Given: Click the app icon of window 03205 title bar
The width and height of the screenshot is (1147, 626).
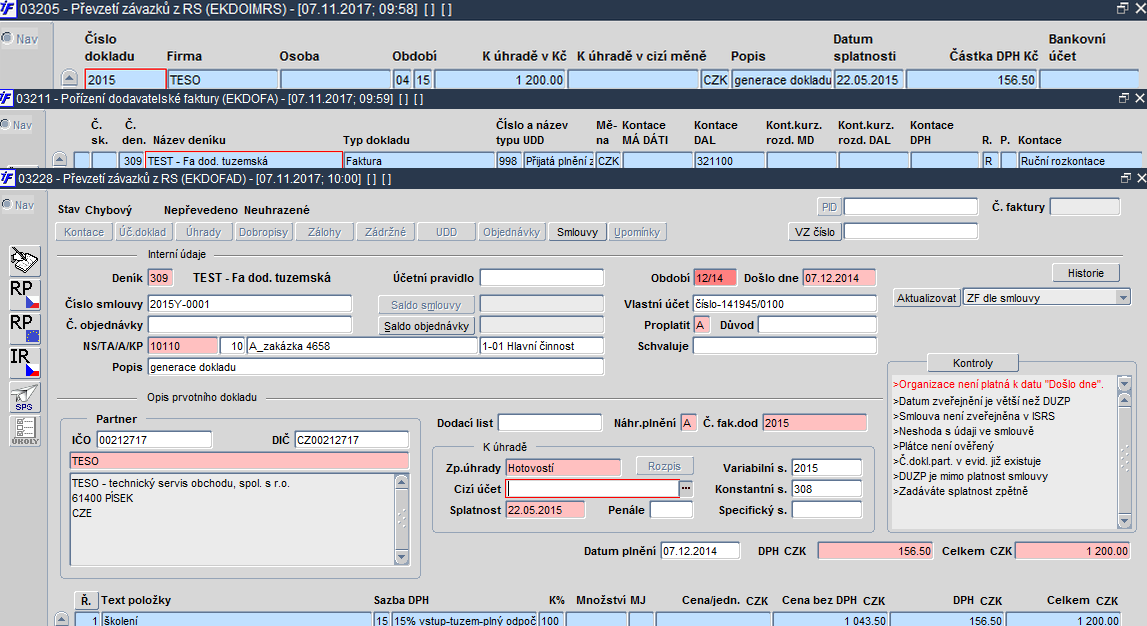Looking at the screenshot, I should (x=8, y=9).
